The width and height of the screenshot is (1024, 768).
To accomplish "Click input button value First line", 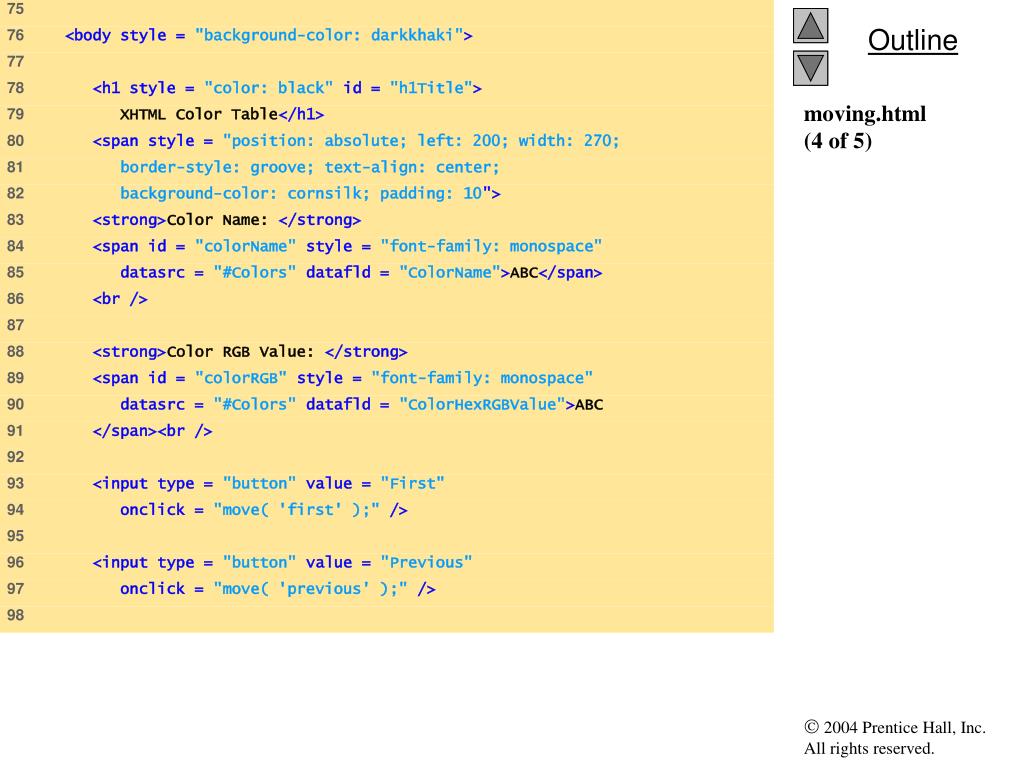I will (x=268, y=484).
